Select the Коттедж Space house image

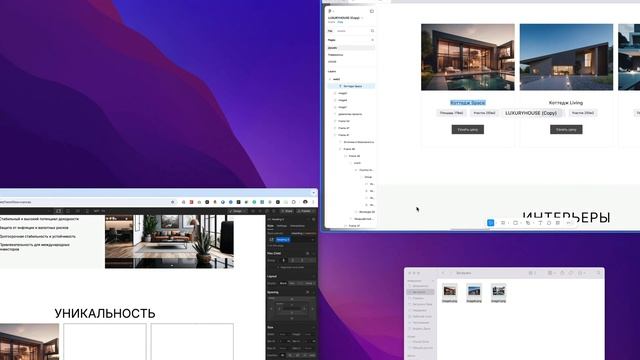(468, 57)
